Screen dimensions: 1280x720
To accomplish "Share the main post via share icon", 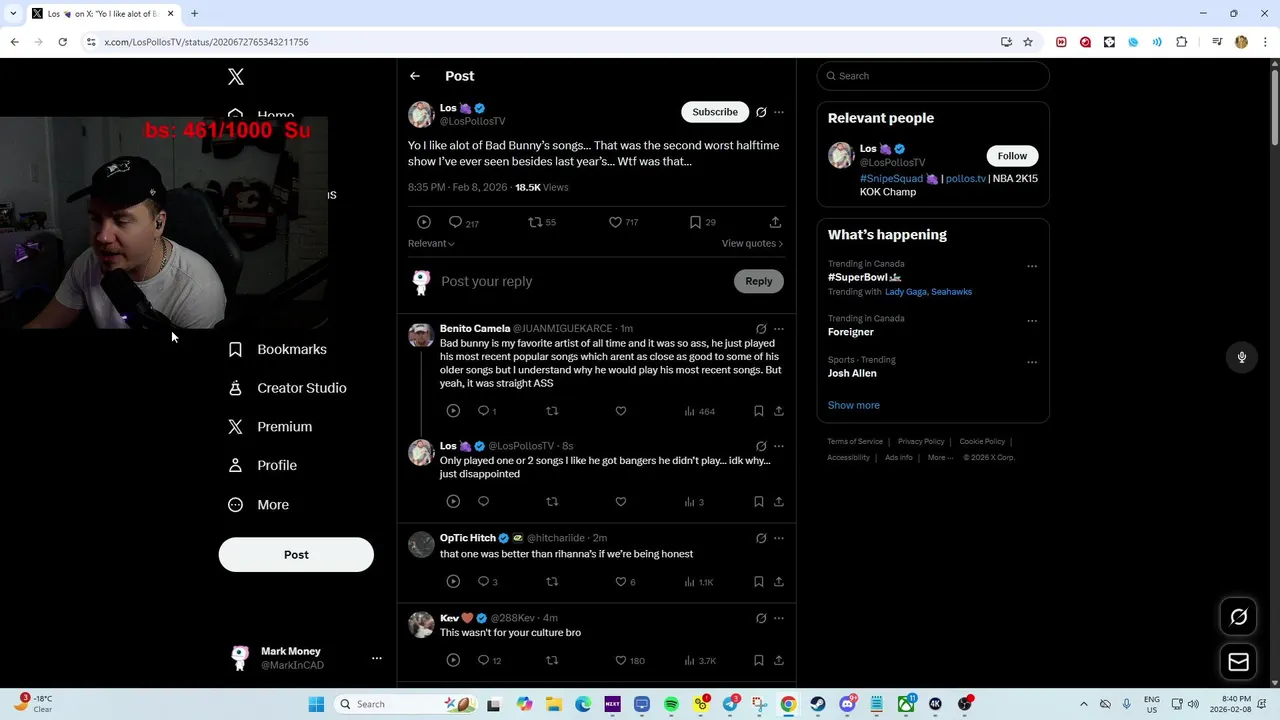I will 775,222.
